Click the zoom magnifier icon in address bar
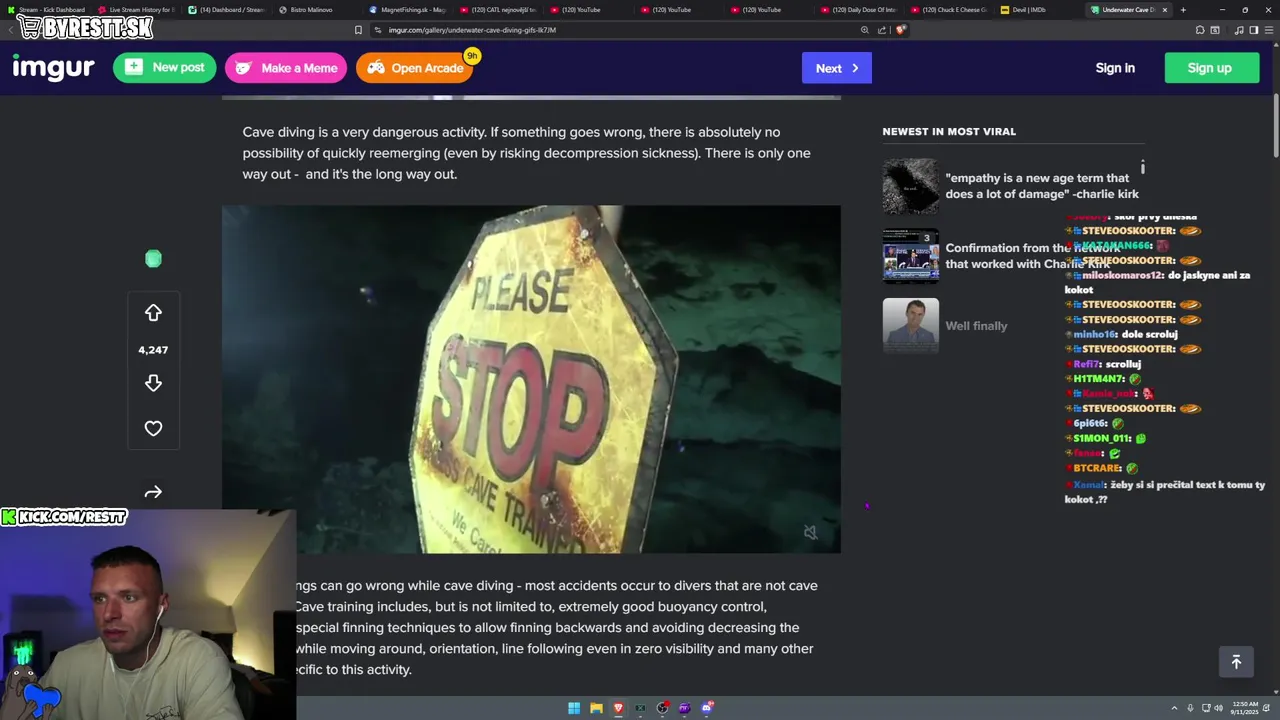Image resolution: width=1280 pixels, height=720 pixels. coord(865,30)
